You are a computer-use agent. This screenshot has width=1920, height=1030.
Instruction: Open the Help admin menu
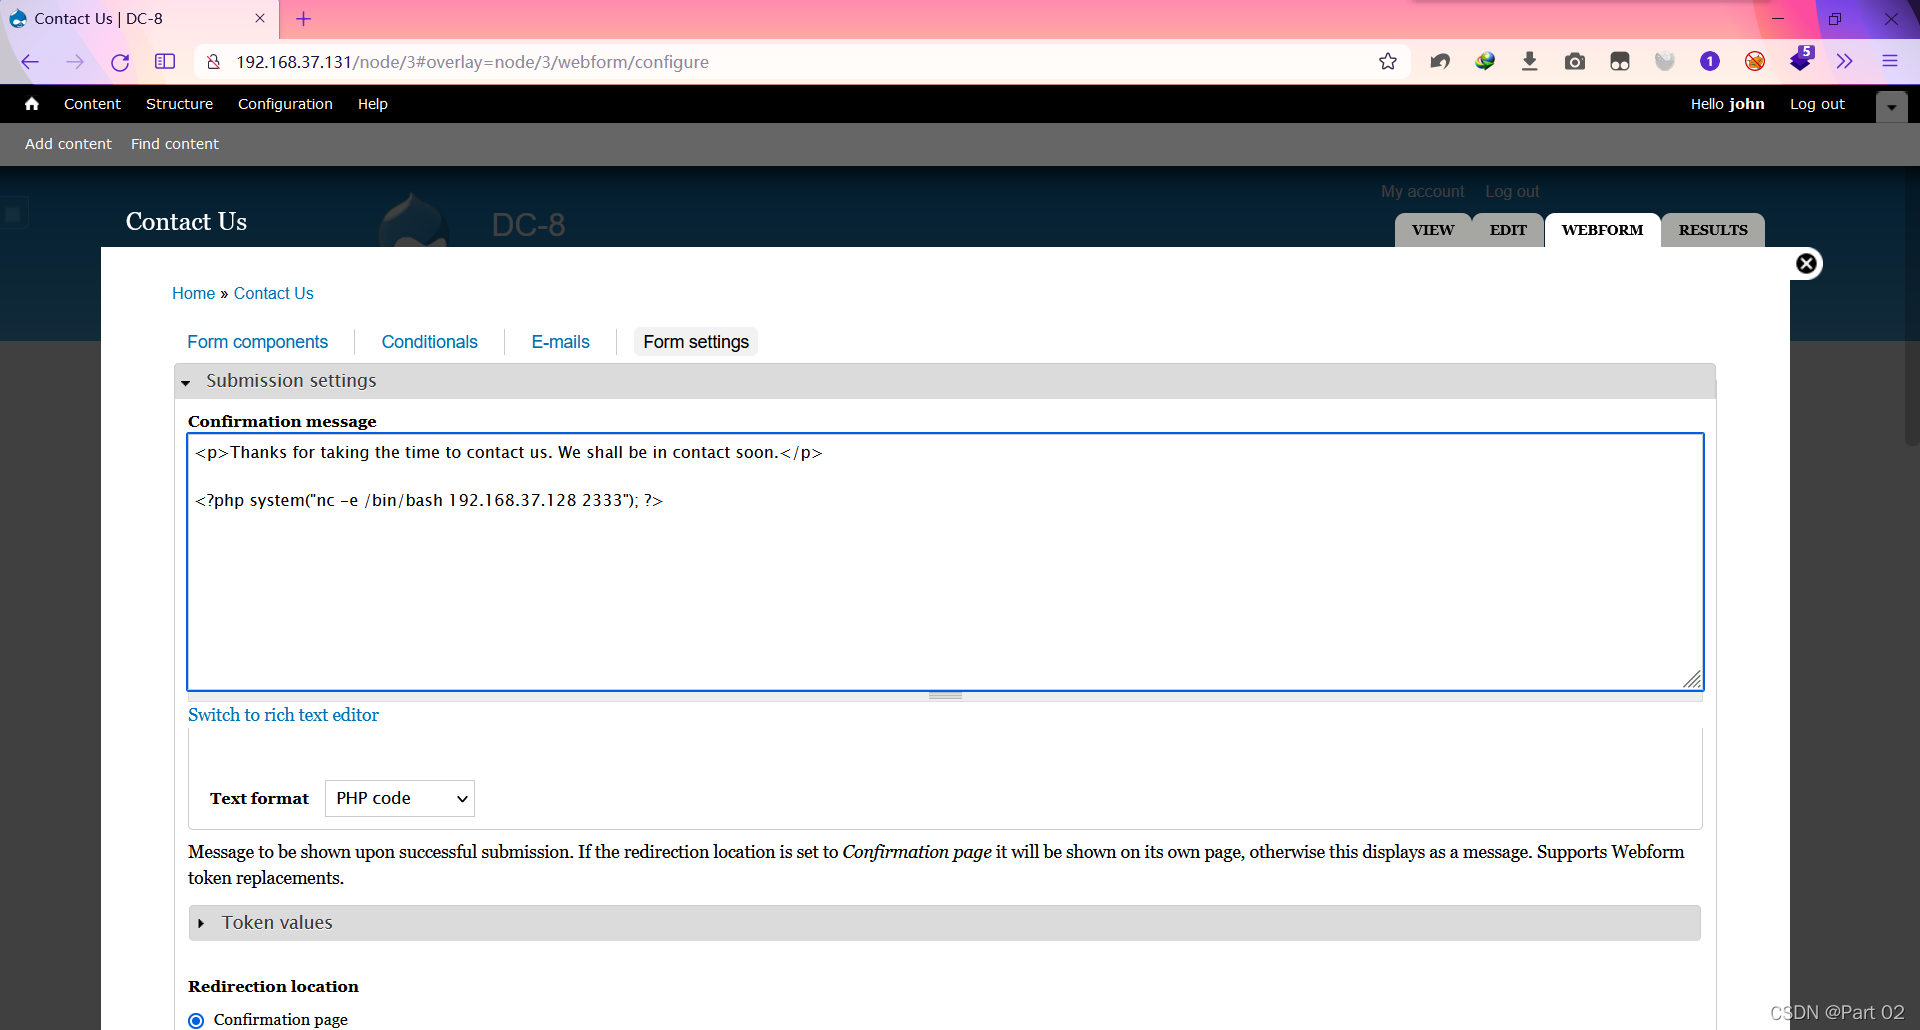(373, 104)
